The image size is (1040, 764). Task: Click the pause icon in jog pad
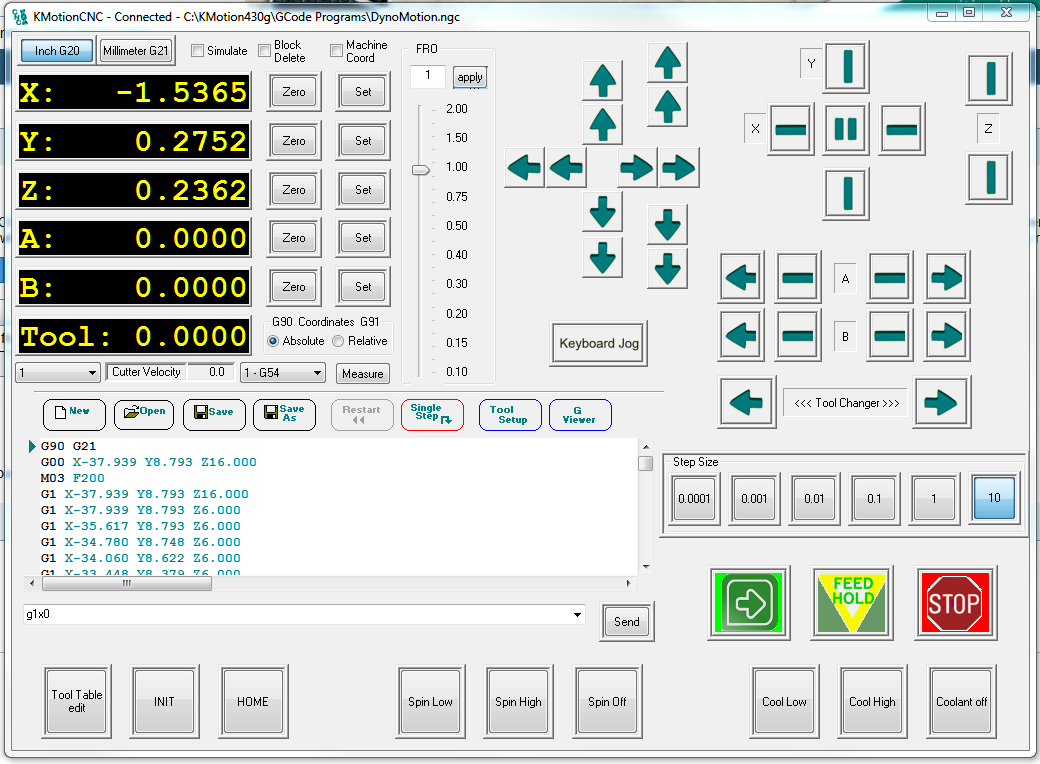(846, 129)
